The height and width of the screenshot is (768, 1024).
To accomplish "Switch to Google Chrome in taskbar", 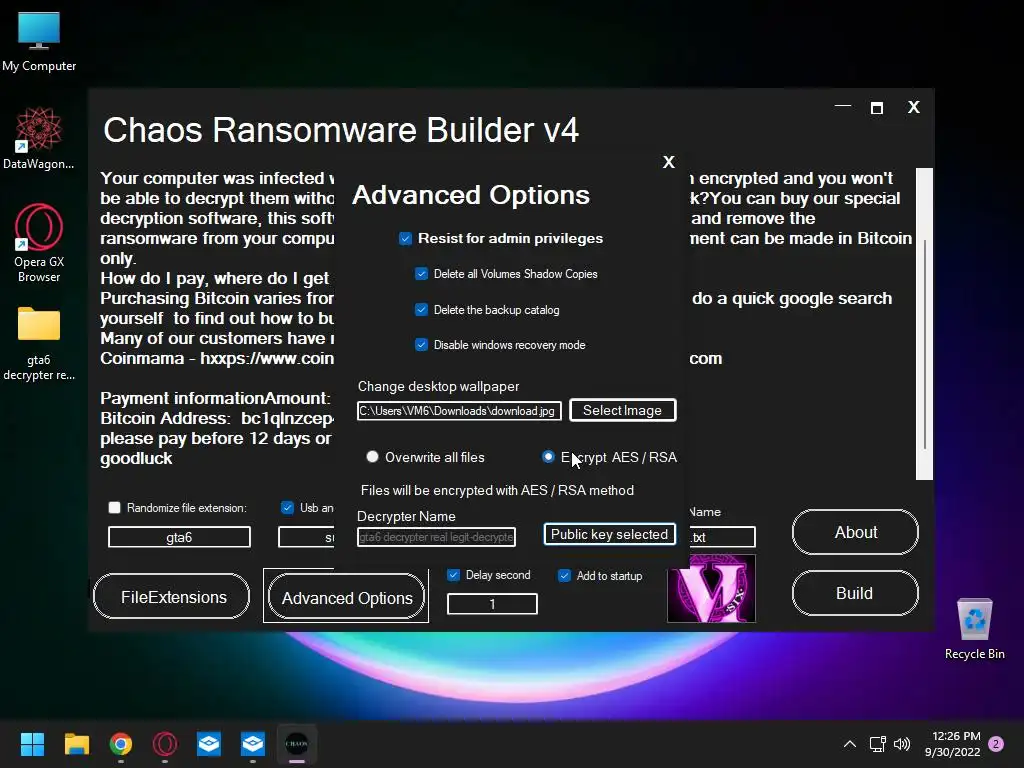I will (121, 744).
